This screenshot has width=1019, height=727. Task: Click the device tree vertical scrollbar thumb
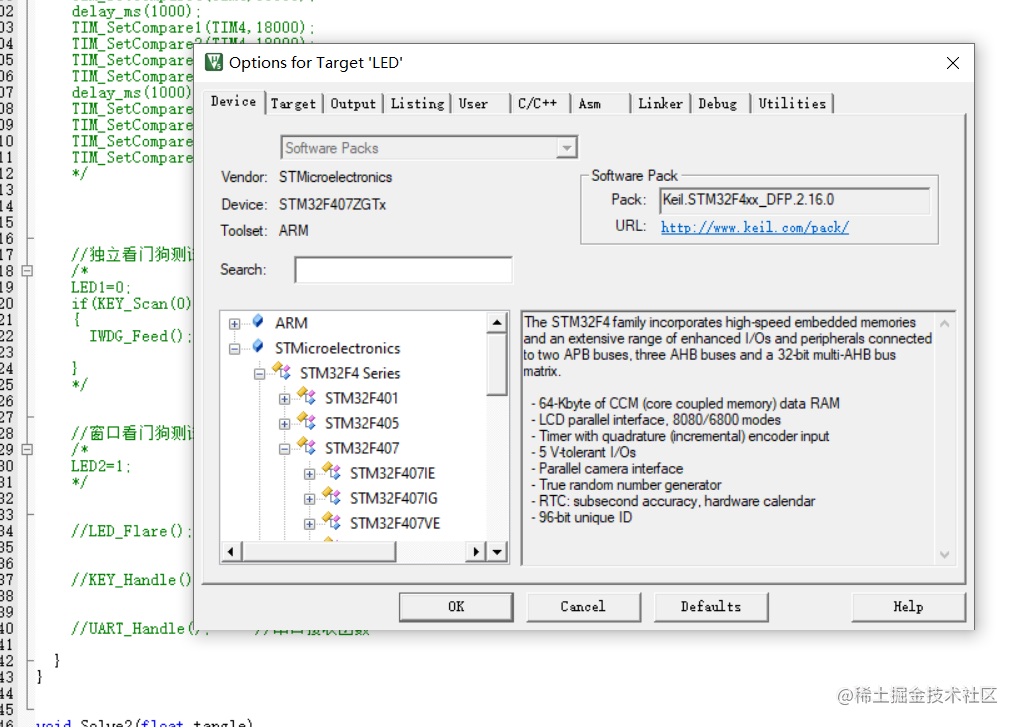497,364
